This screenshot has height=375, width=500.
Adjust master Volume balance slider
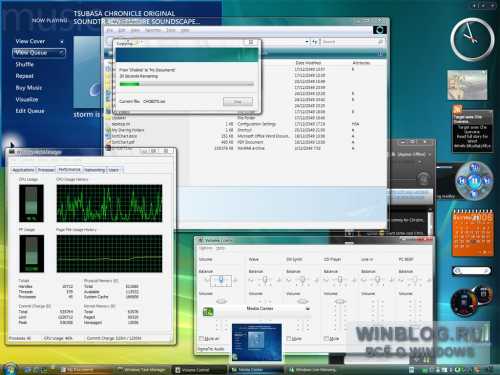[x=221, y=280]
